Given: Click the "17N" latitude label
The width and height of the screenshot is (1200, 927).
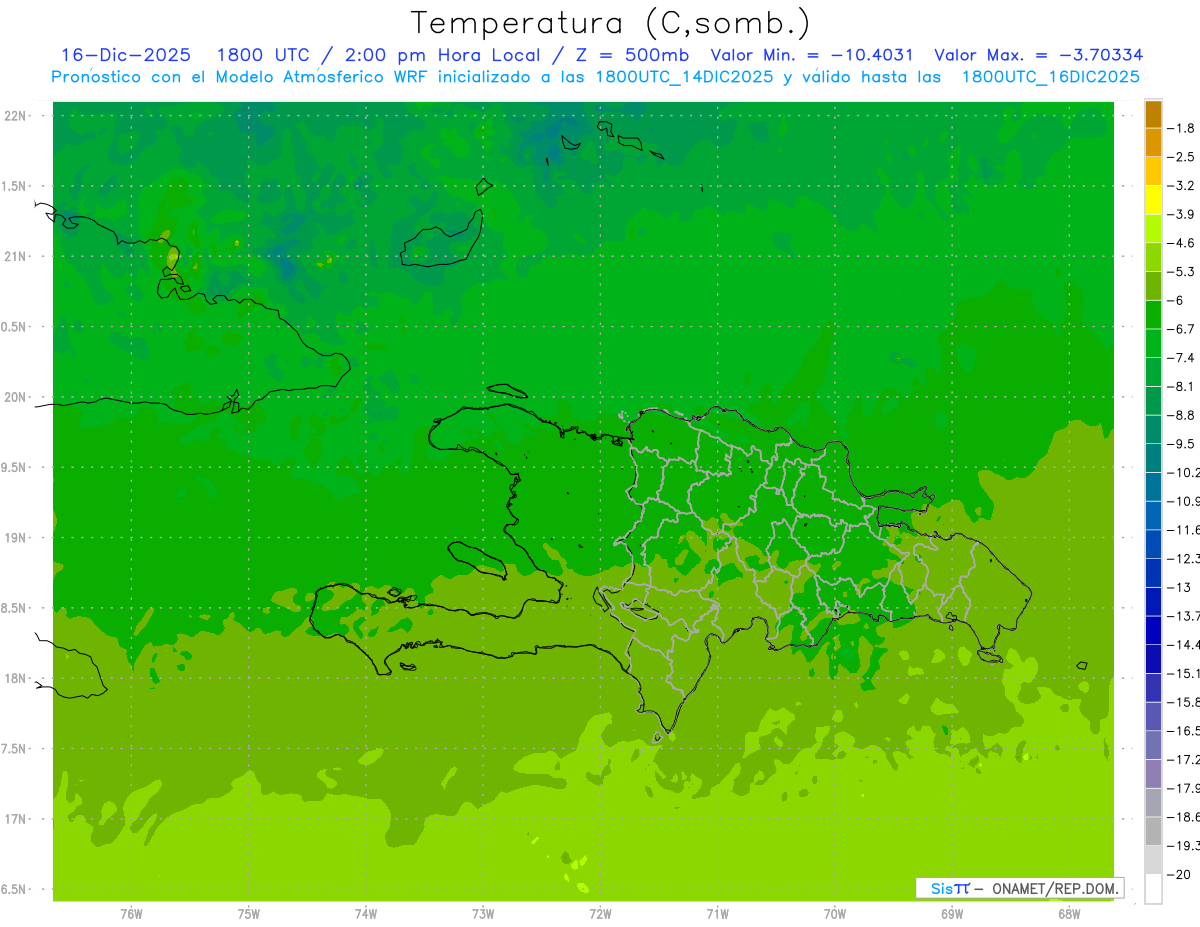Looking at the screenshot, I should click(x=17, y=819).
